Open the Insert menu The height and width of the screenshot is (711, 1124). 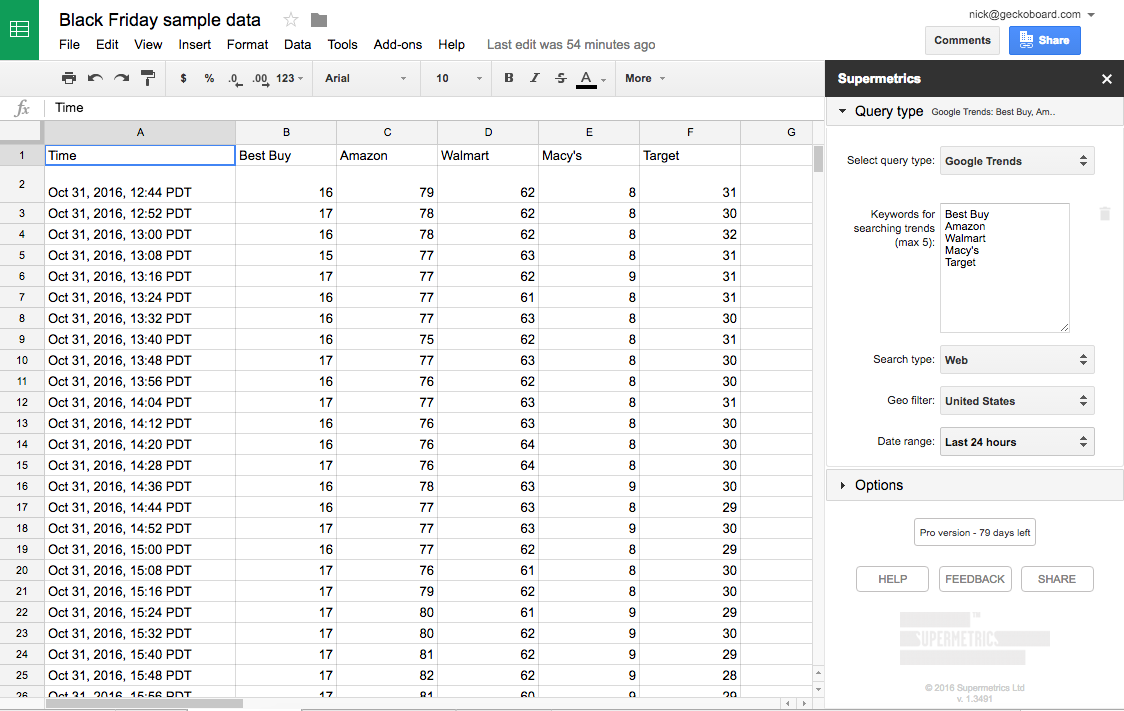[x=194, y=44]
